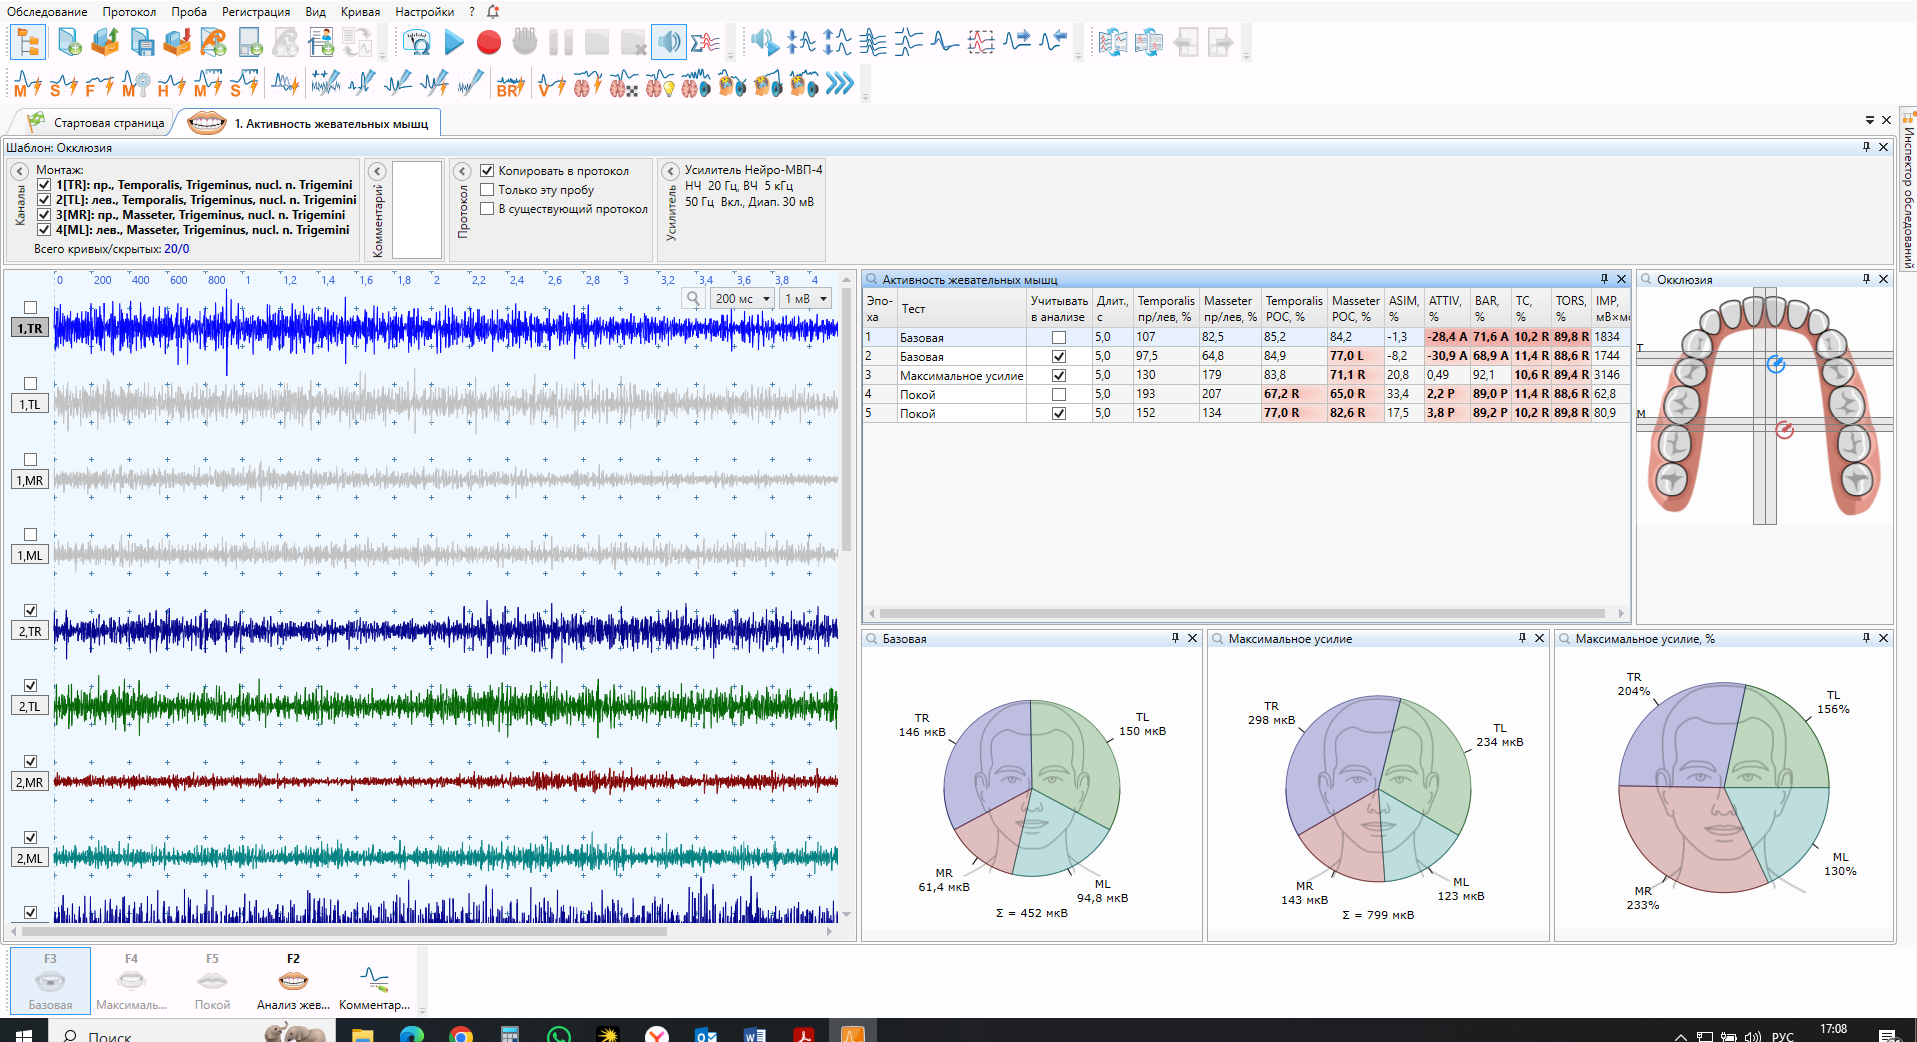Open the Протокол menu
Viewport: 1917px width, 1042px height.
tap(129, 12)
